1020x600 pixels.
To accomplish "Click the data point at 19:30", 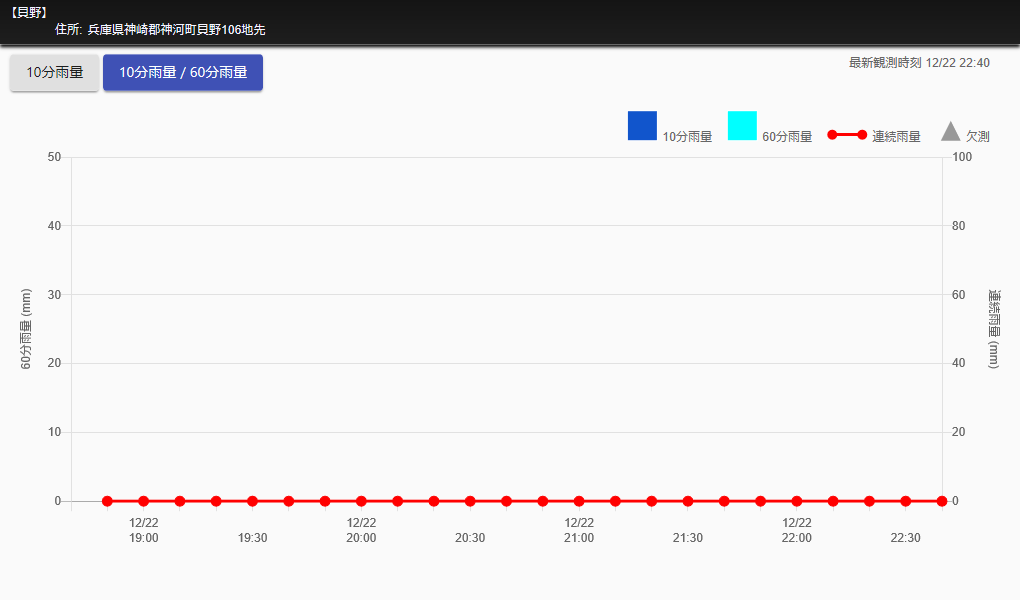I will pyautogui.click(x=252, y=501).
